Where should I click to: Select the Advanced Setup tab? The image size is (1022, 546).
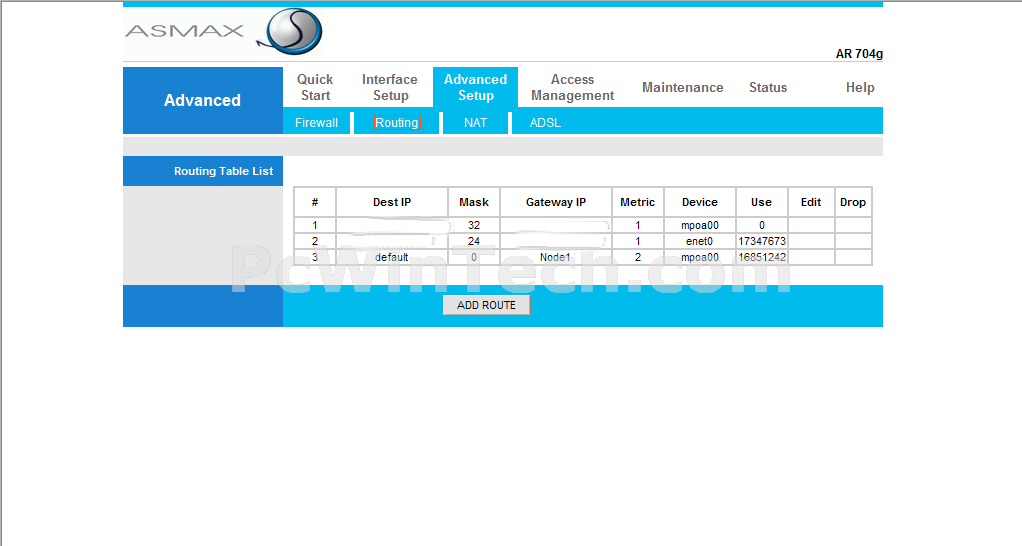(x=475, y=87)
